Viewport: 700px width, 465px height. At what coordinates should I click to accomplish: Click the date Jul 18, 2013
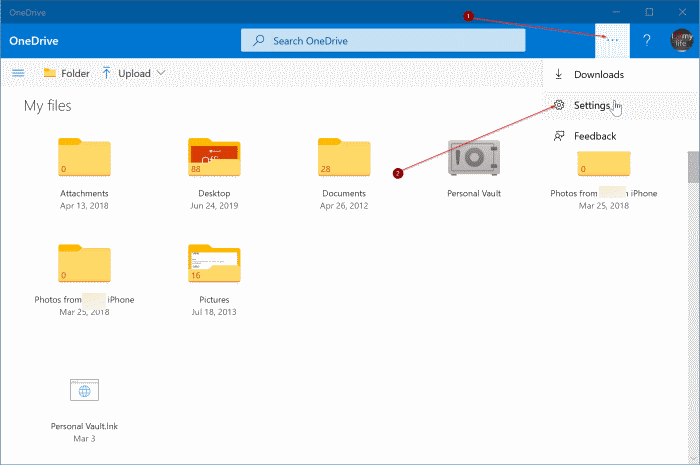(x=214, y=312)
